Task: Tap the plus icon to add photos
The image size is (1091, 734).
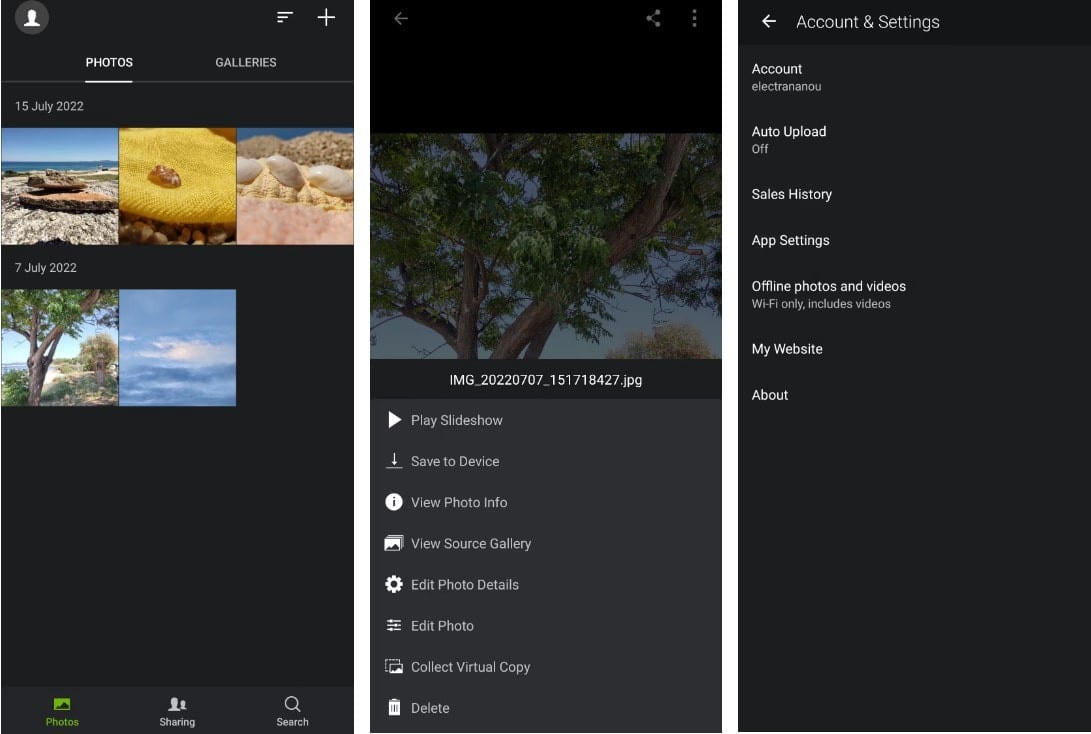Action: [326, 18]
